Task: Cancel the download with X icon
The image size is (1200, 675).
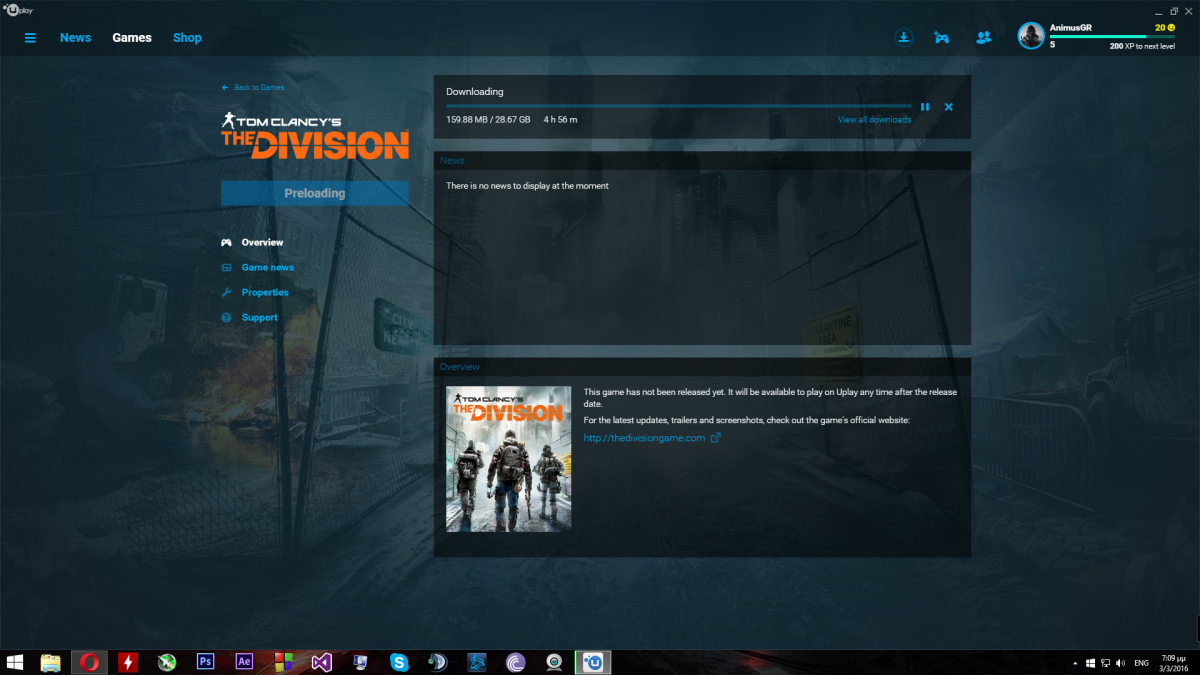Action: pos(949,107)
